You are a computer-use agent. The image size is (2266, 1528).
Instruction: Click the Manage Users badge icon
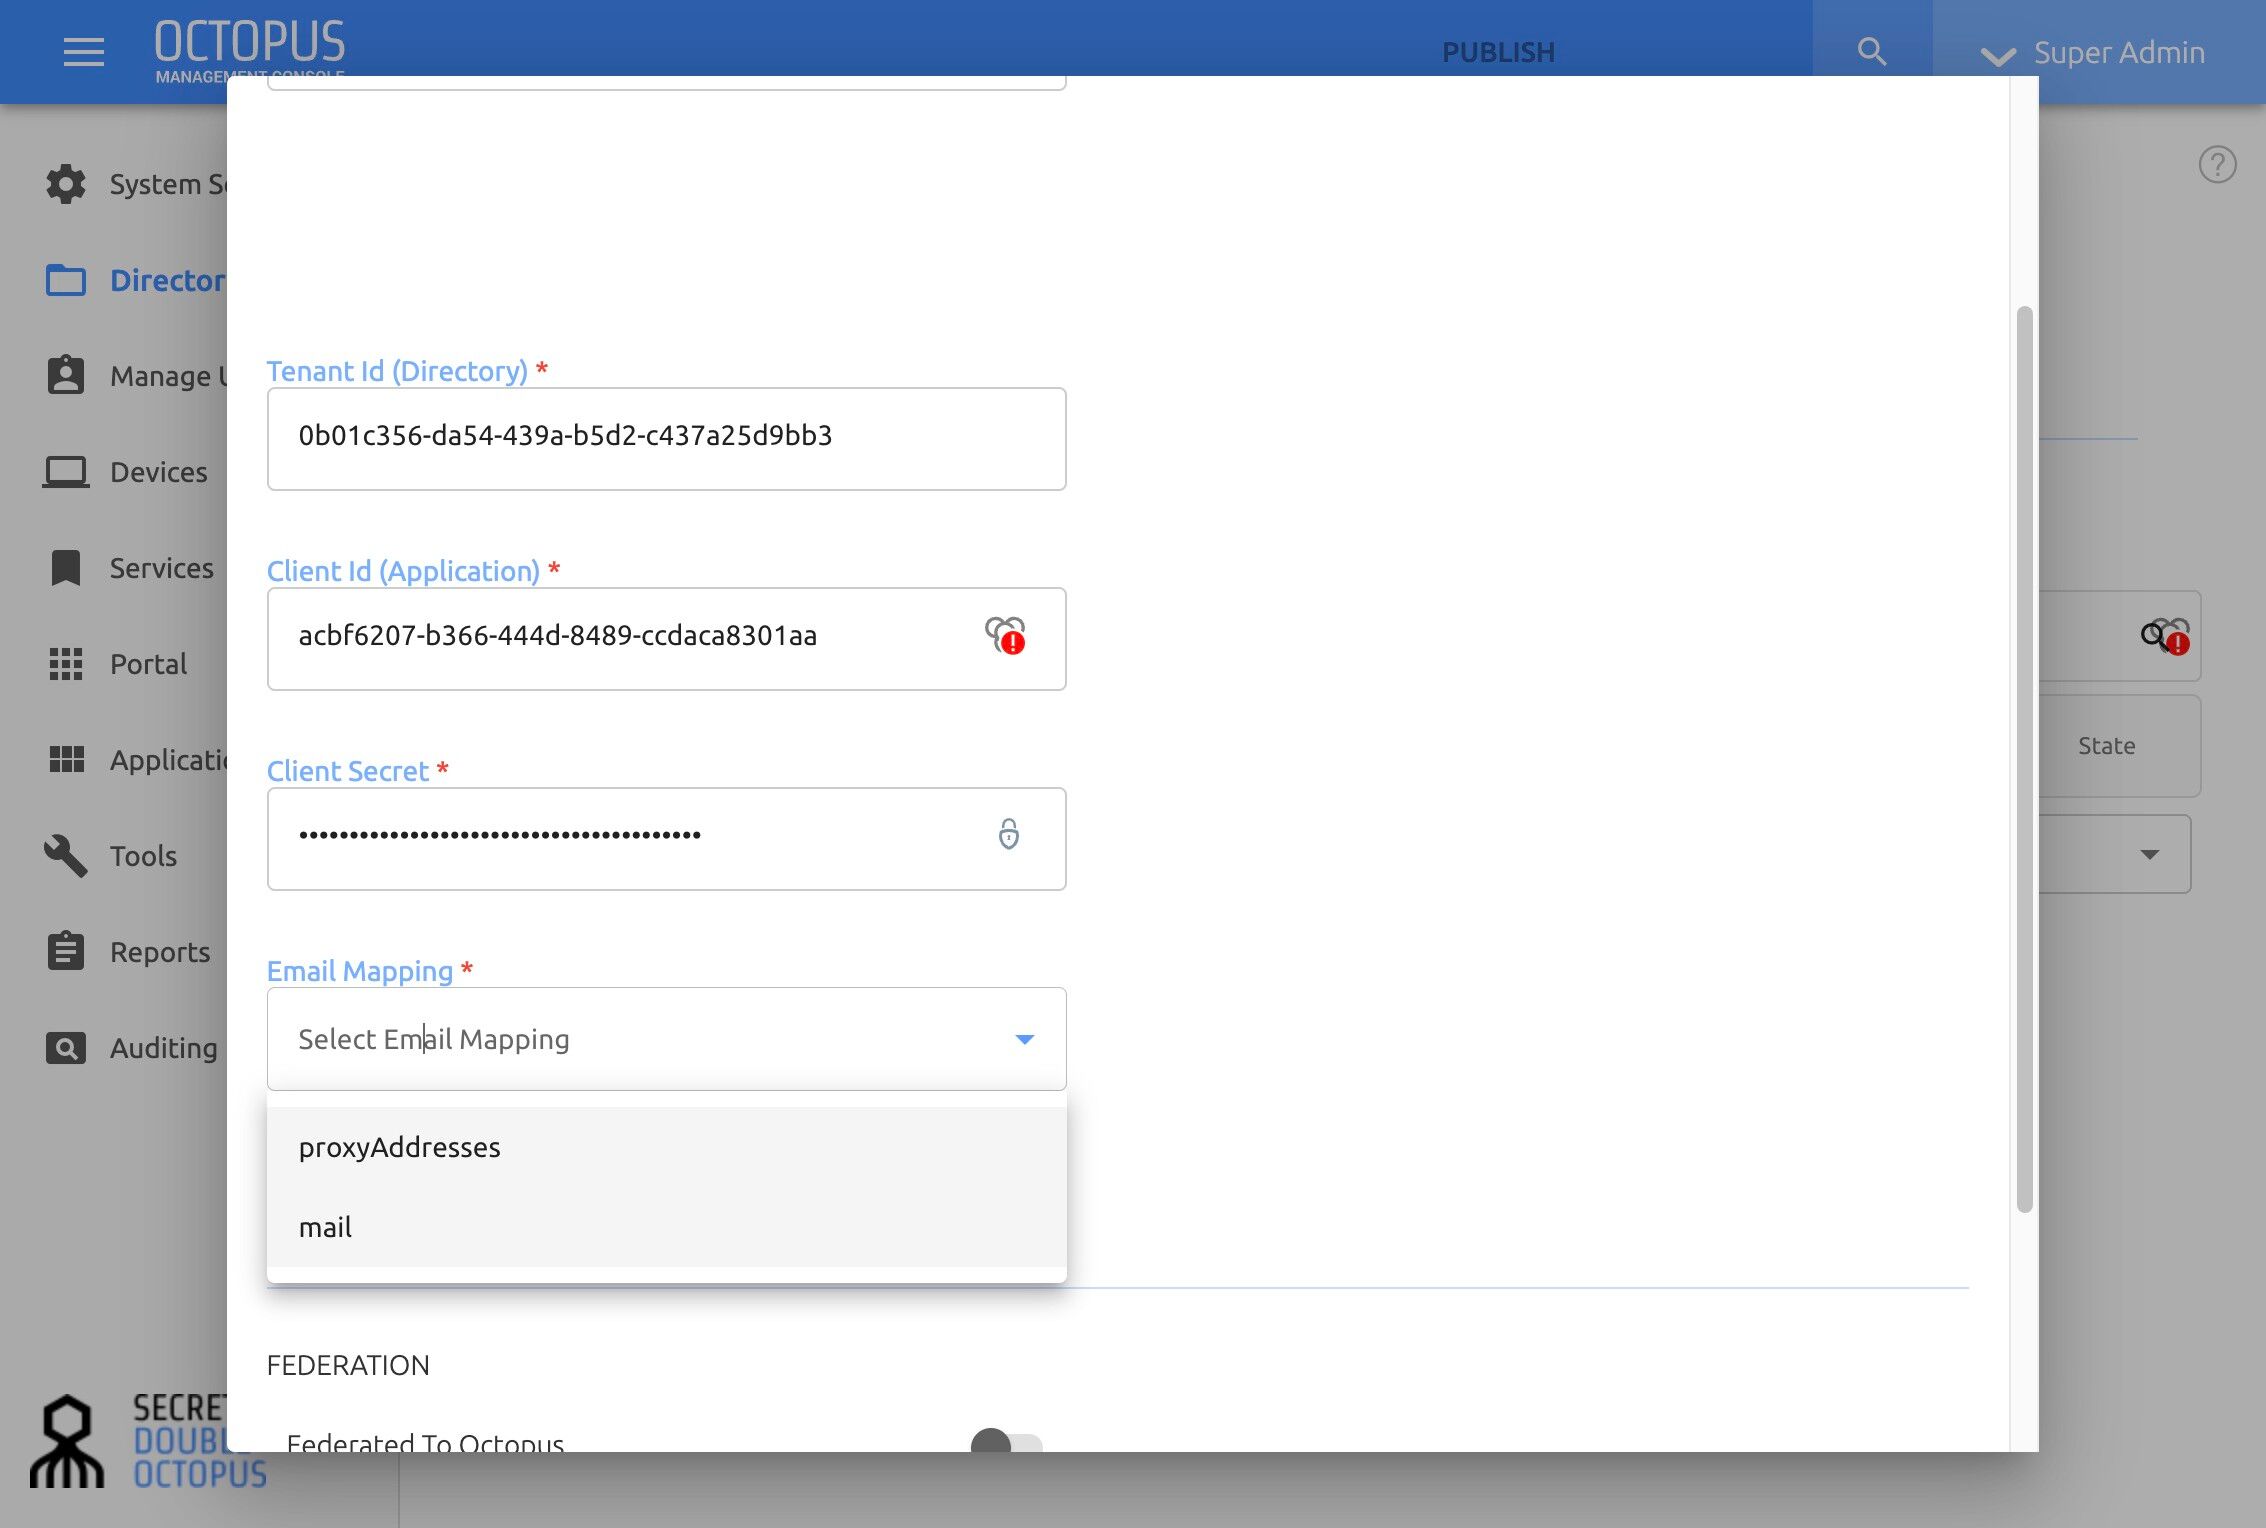(x=66, y=375)
